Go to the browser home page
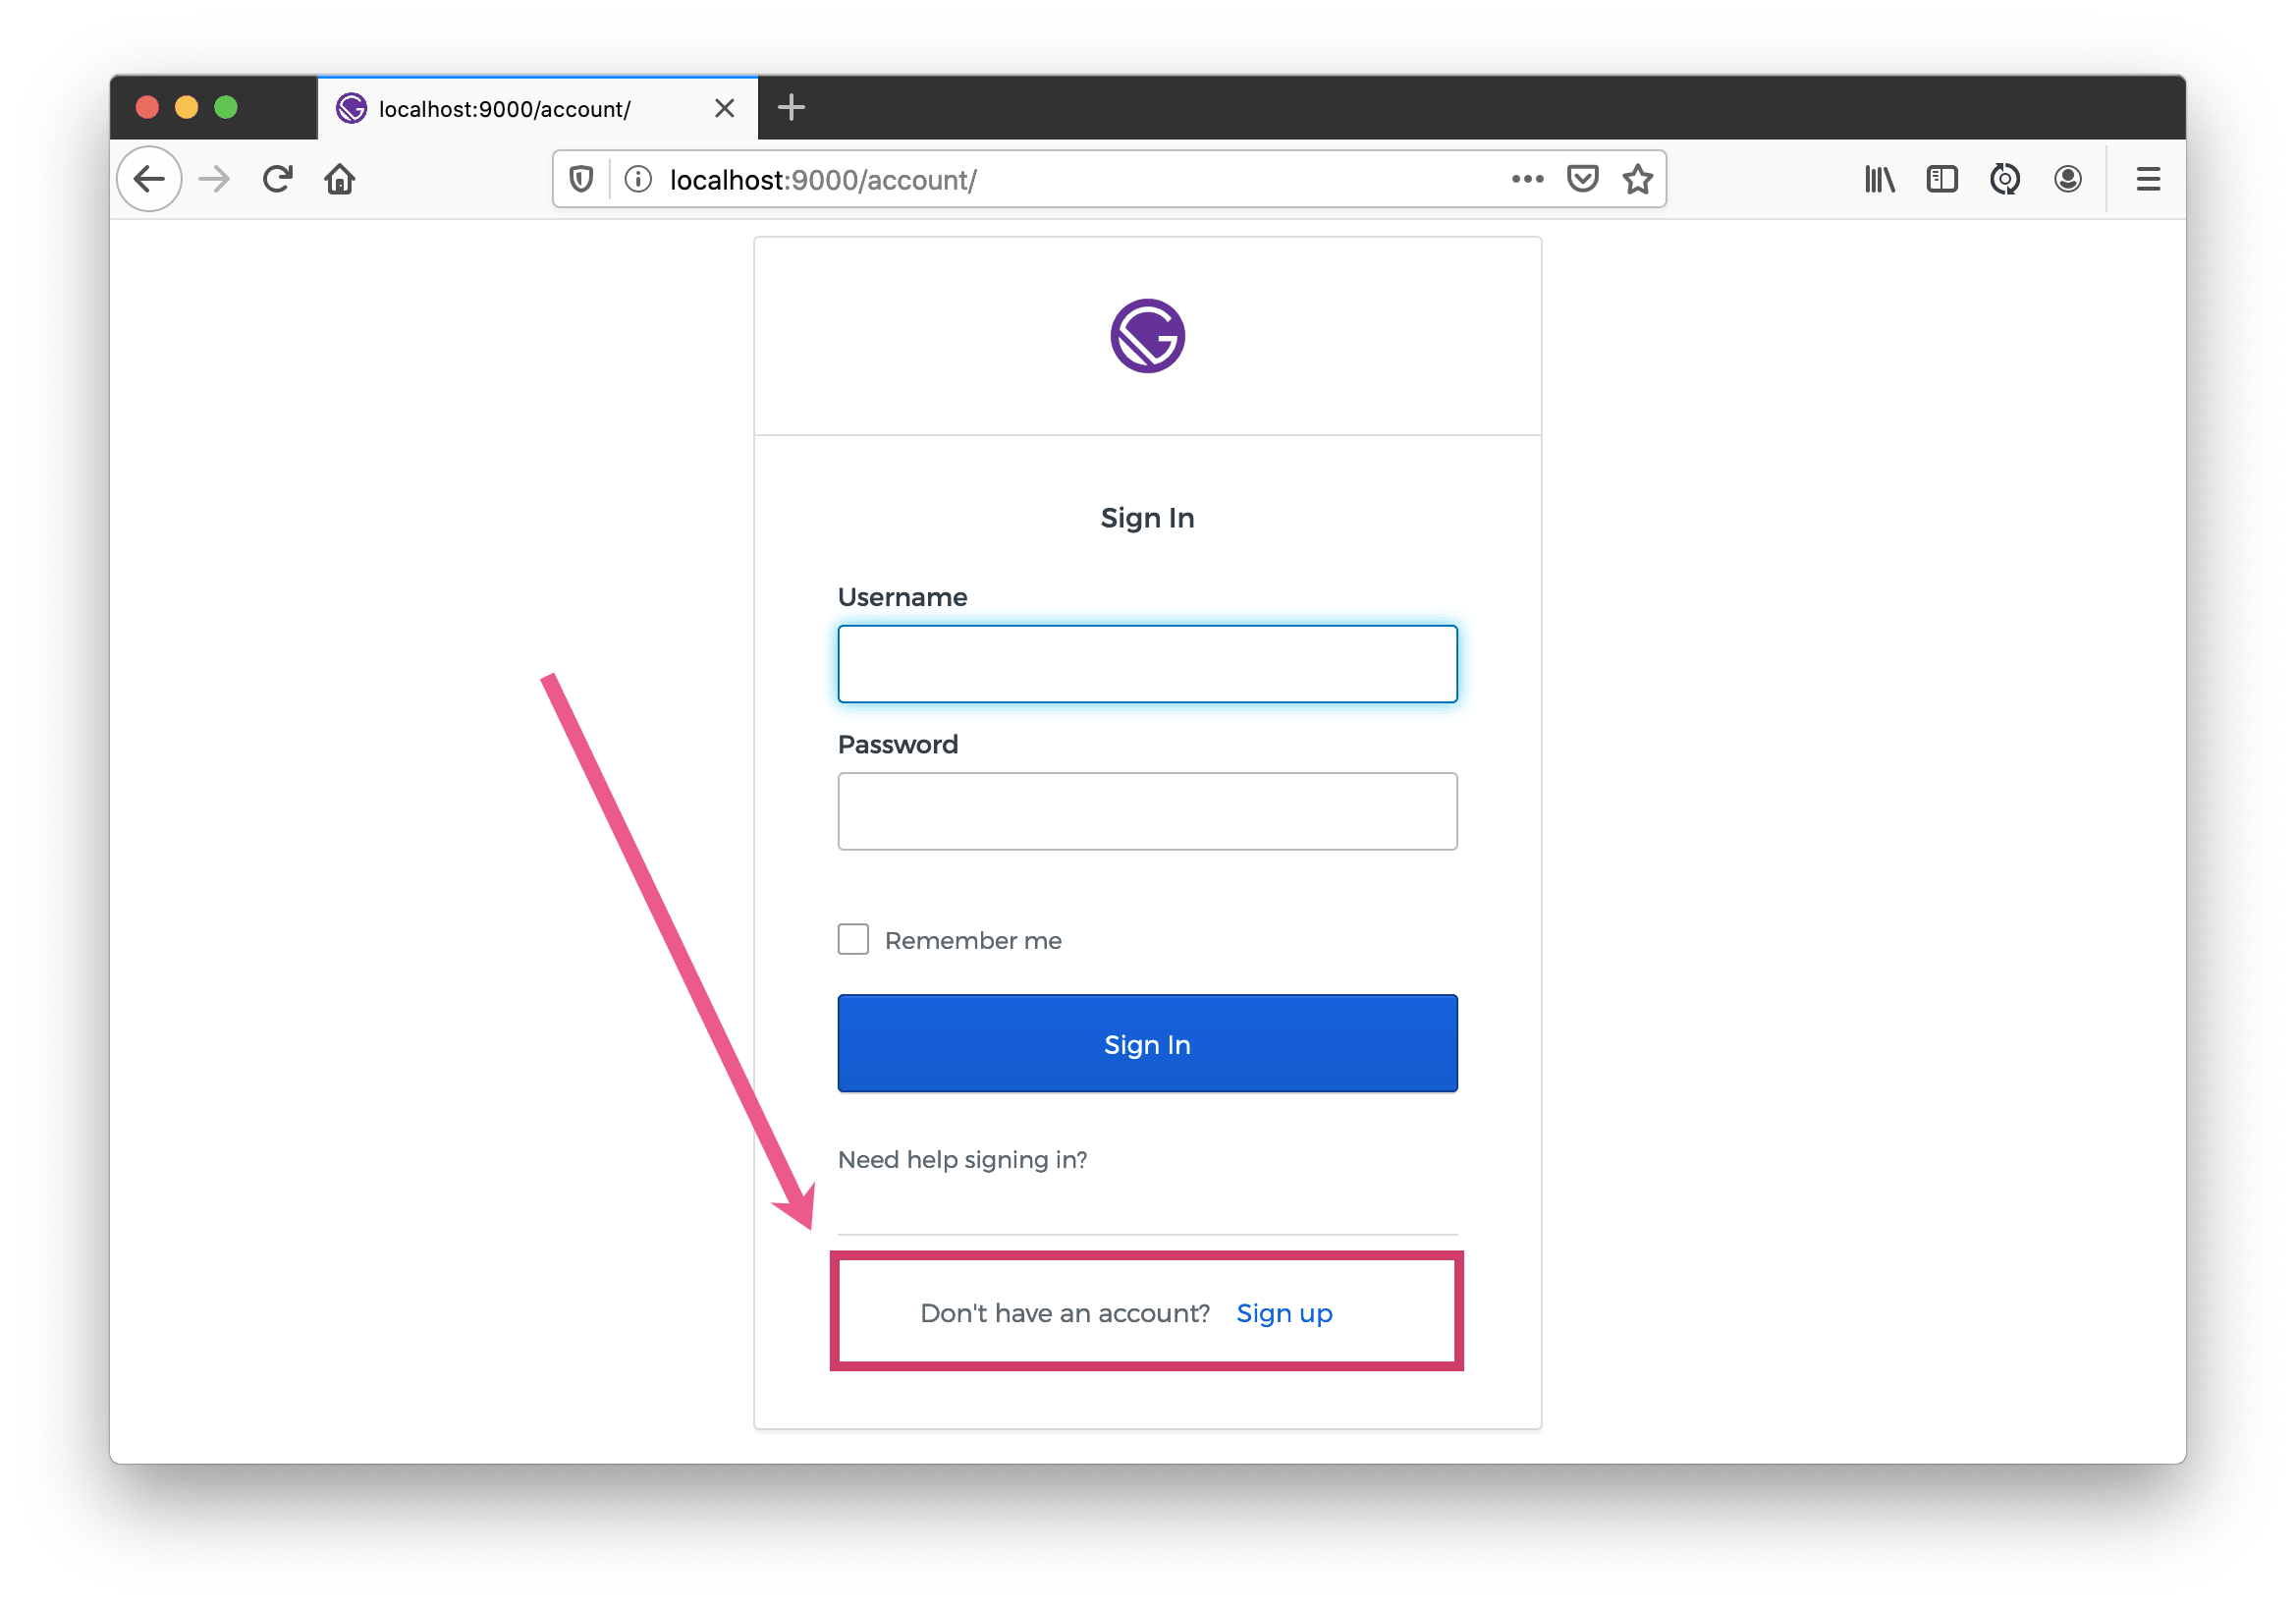Viewport: 2296px width, 1609px height. 340,180
